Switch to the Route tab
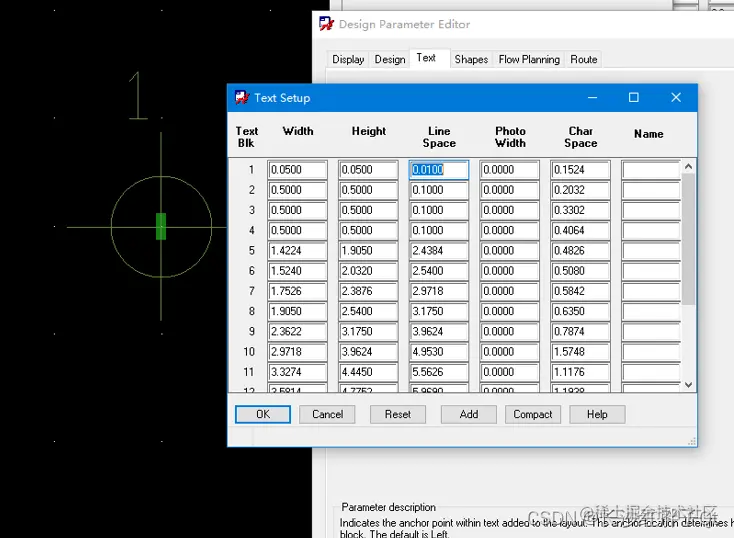The width and height of the screenshot is (734, 538). click(583, 59)
